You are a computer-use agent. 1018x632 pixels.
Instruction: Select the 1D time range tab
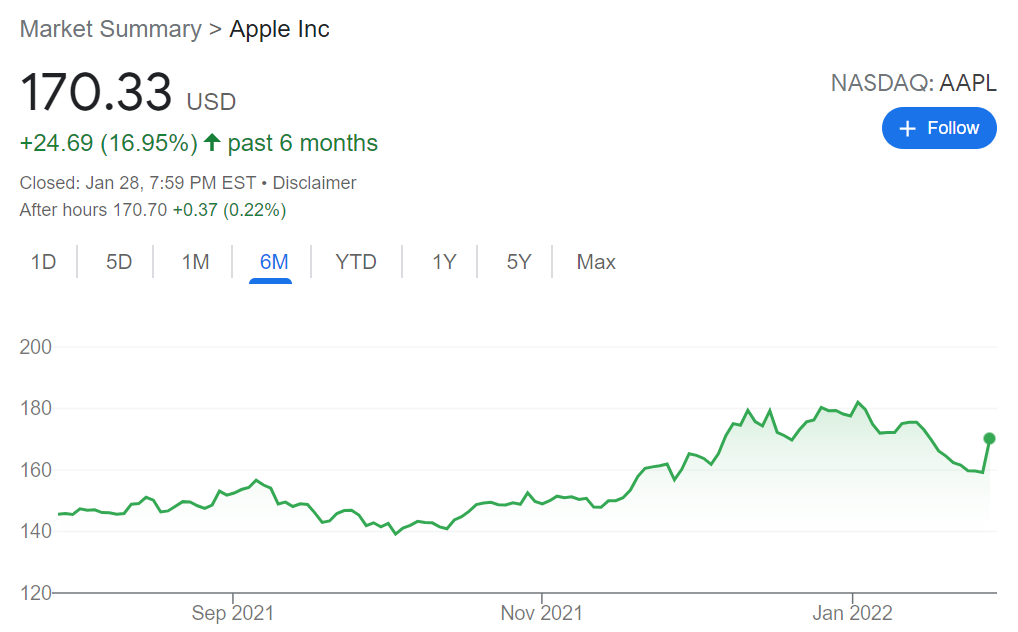coord(43,262)
